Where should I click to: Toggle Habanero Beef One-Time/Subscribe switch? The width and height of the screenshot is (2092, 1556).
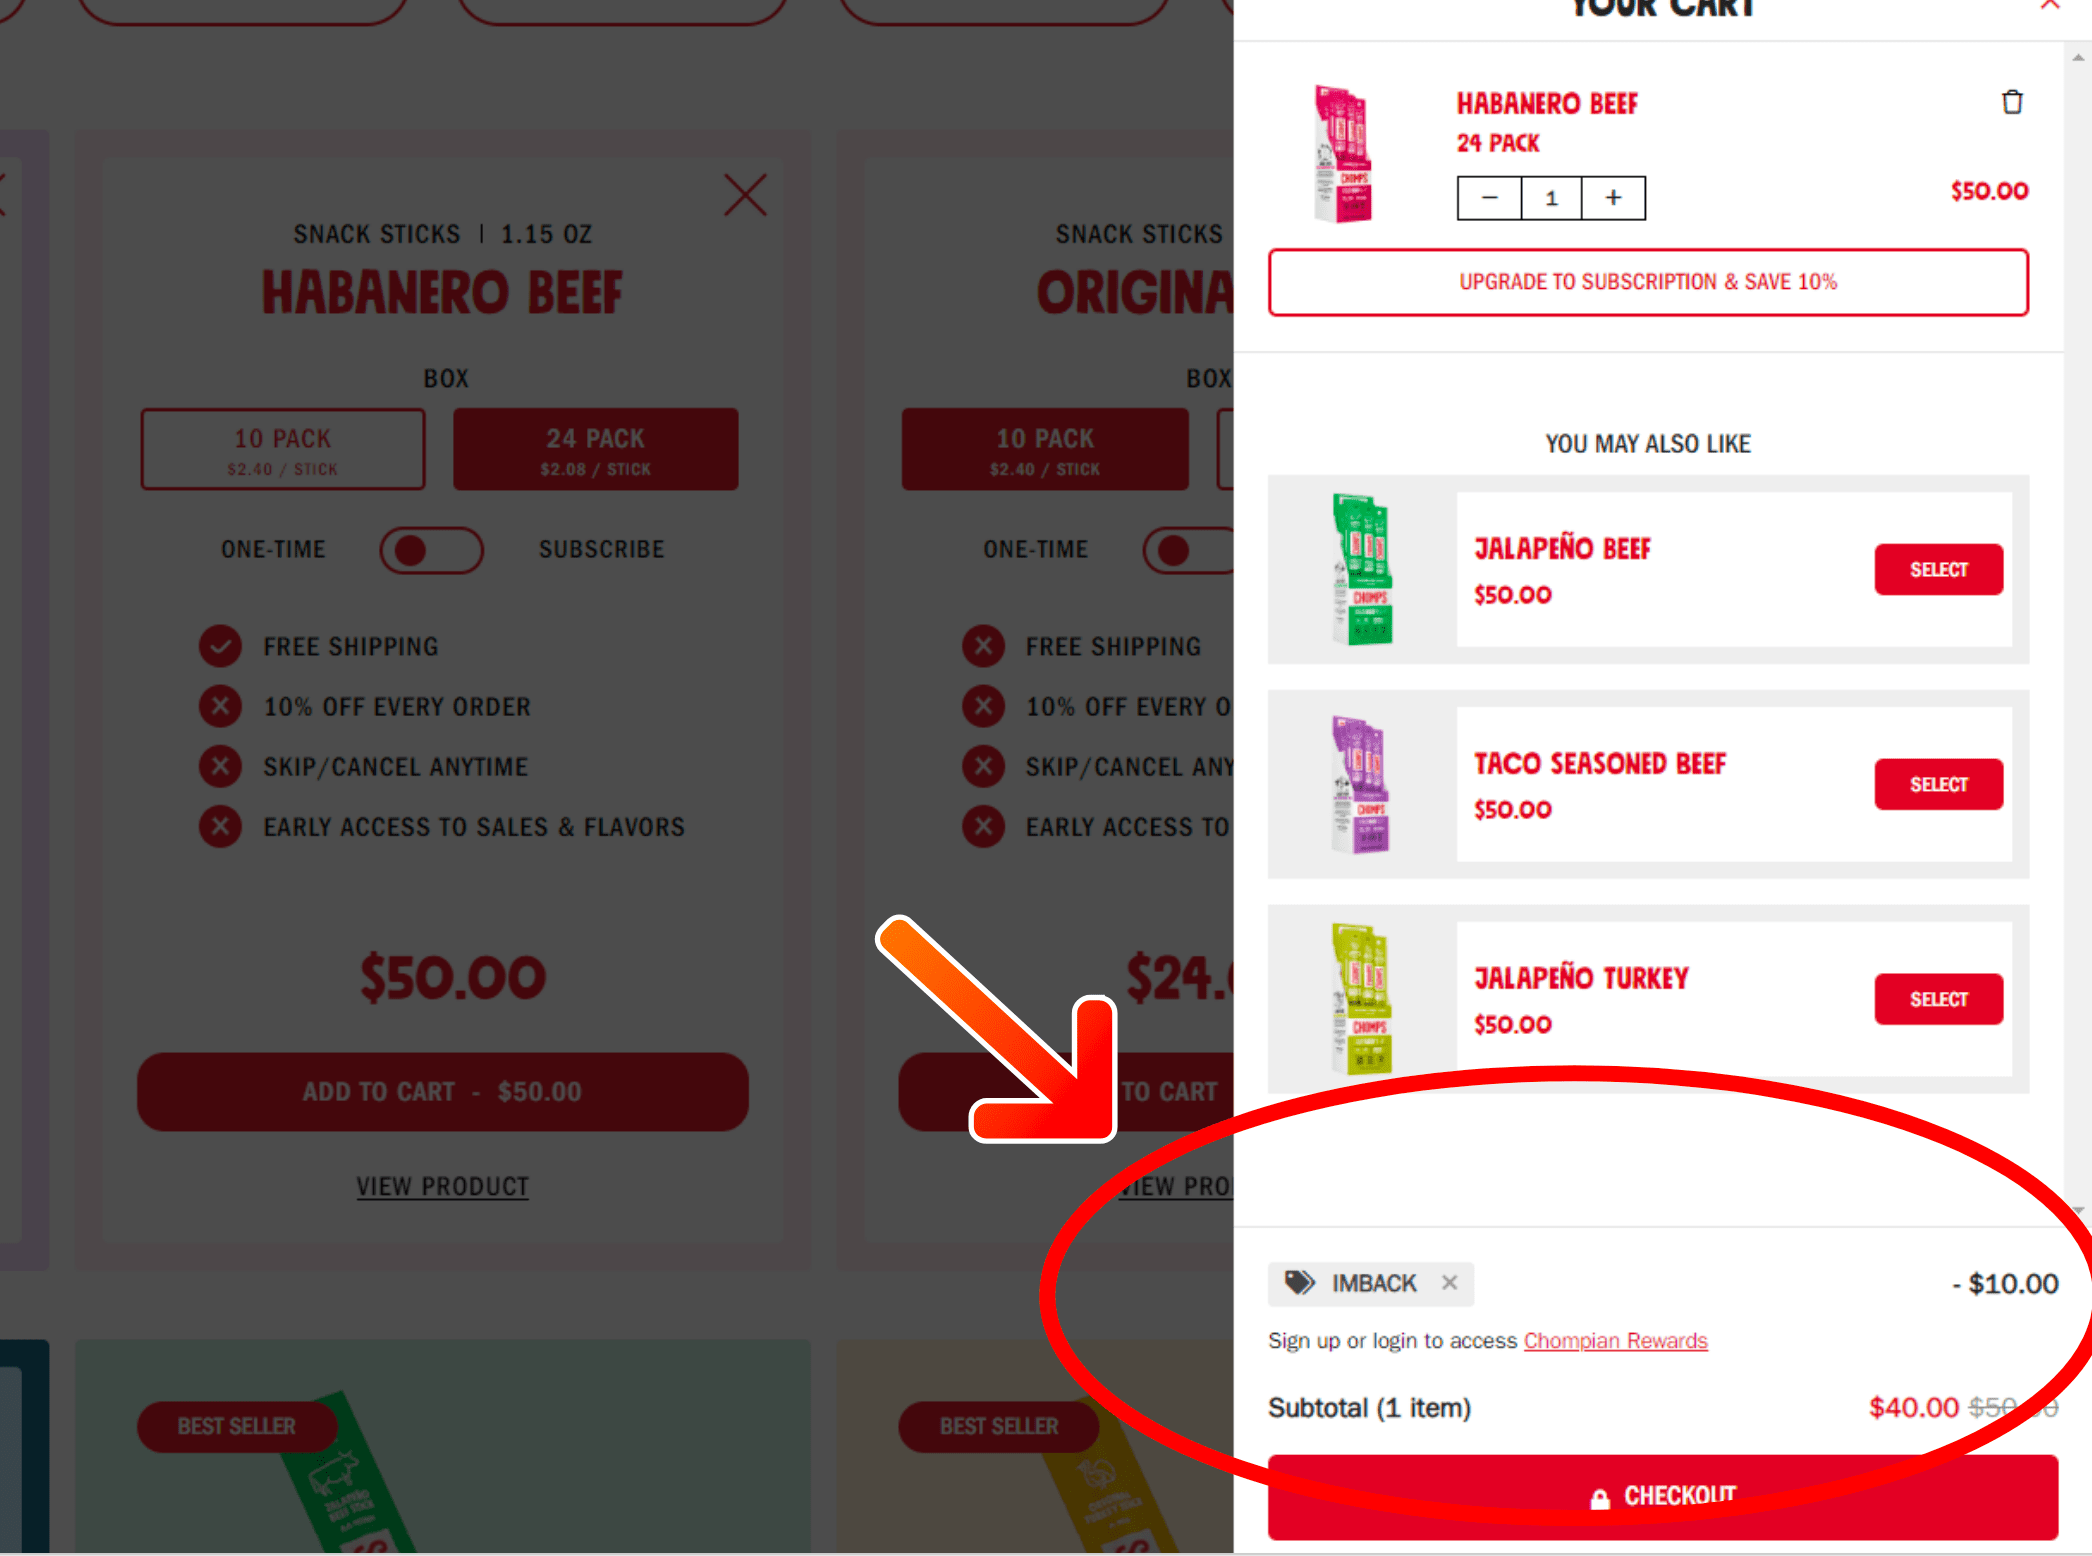coord(431,550)
